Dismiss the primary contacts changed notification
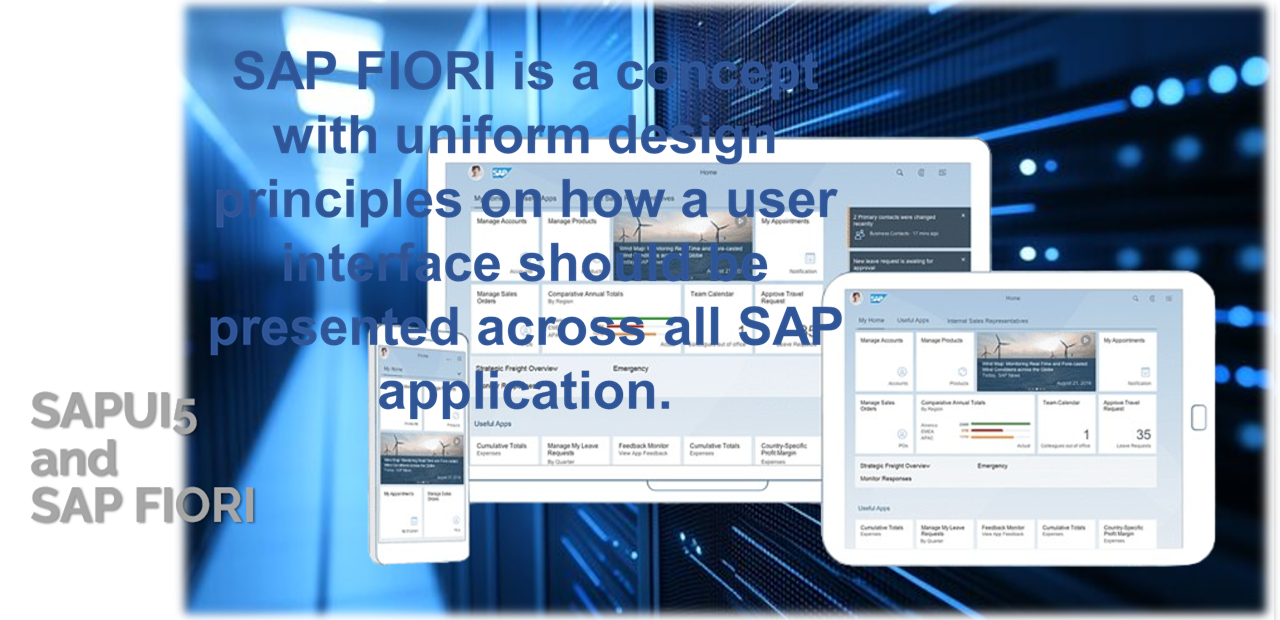Screen dimensions: 1280x620 [963, 215]
